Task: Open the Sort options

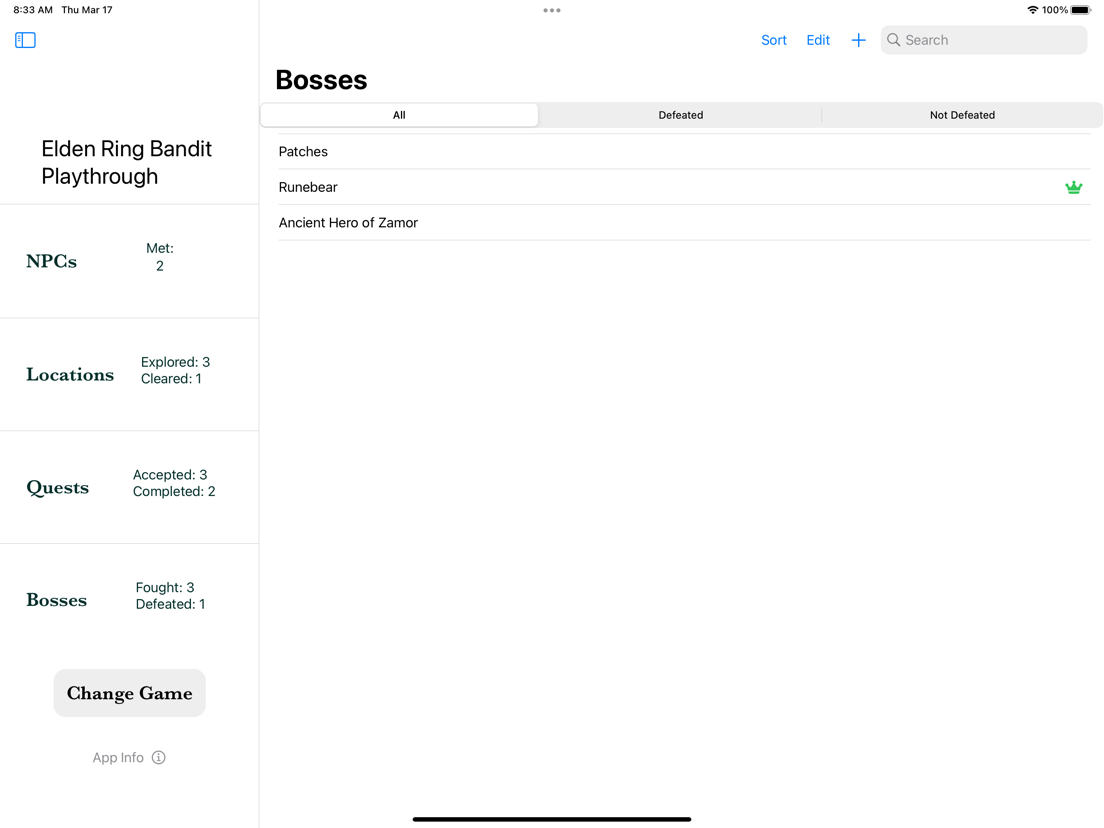Action: tap(774, 40)
